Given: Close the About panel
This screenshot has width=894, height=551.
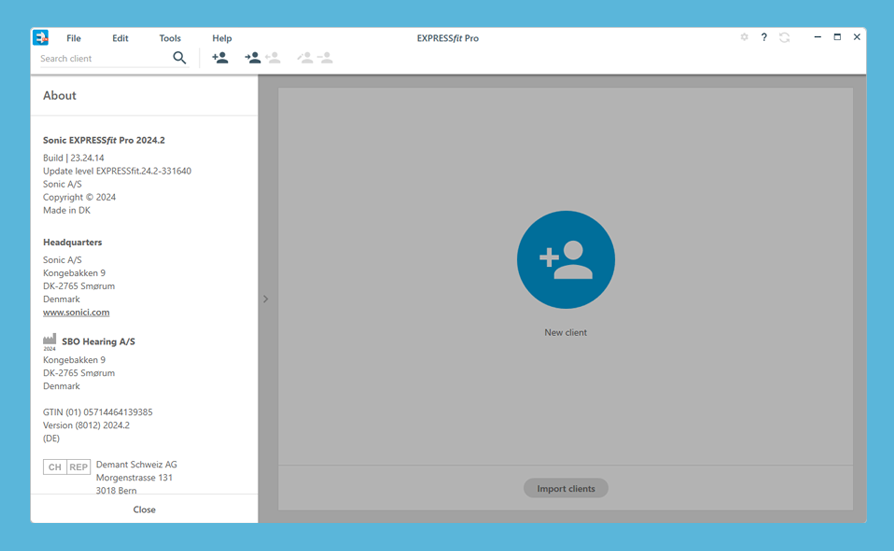Looking at the screenshot, I should [144, 509].
